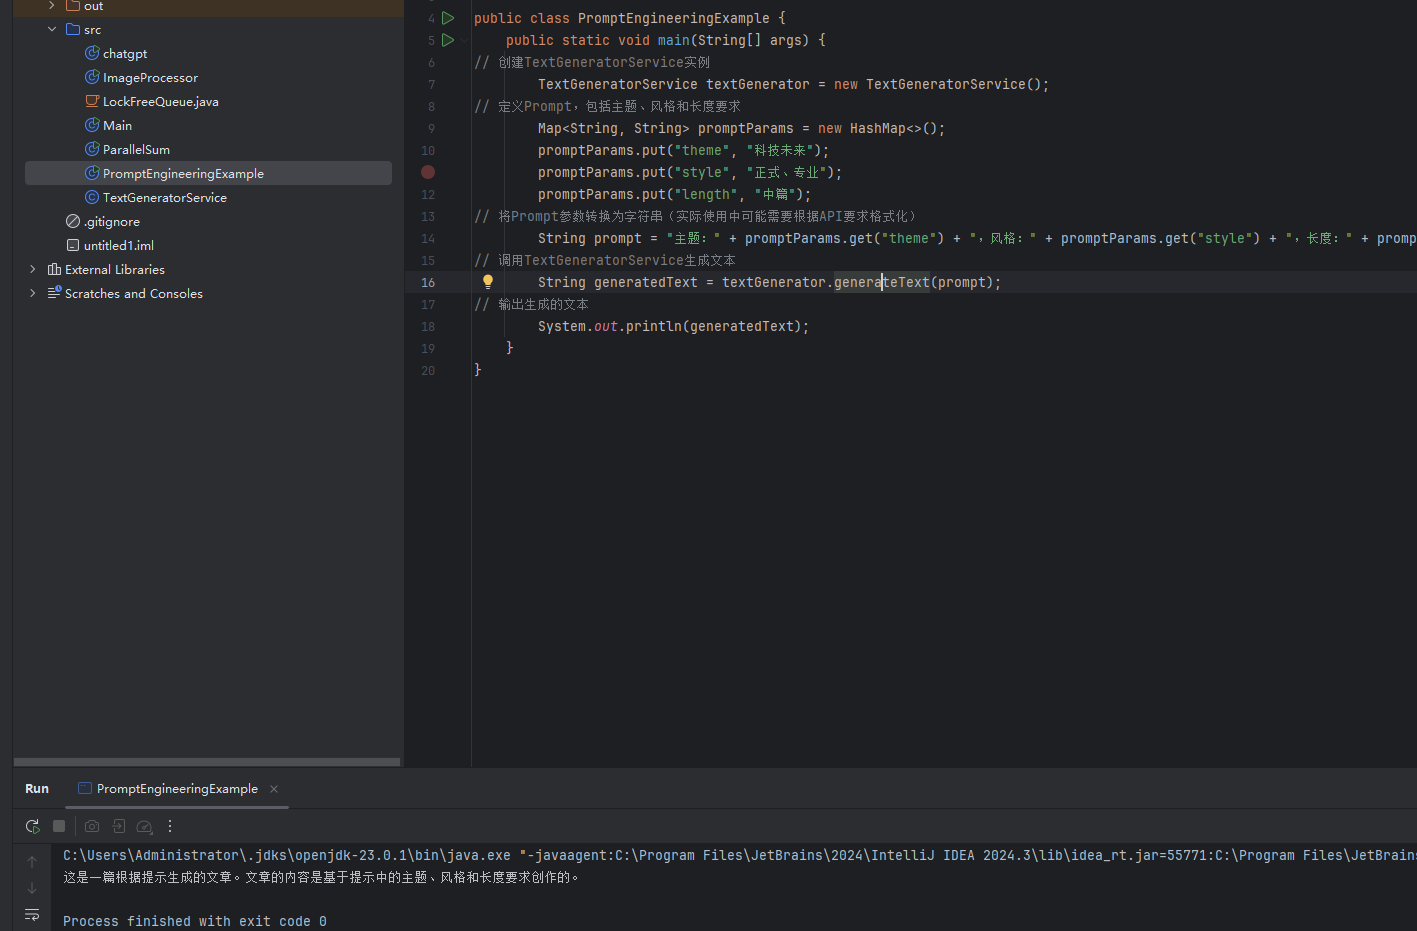Click the LockFreeQueue.java file icon
This screenshot has height=931, width=1417.
[x=92, y=101]
